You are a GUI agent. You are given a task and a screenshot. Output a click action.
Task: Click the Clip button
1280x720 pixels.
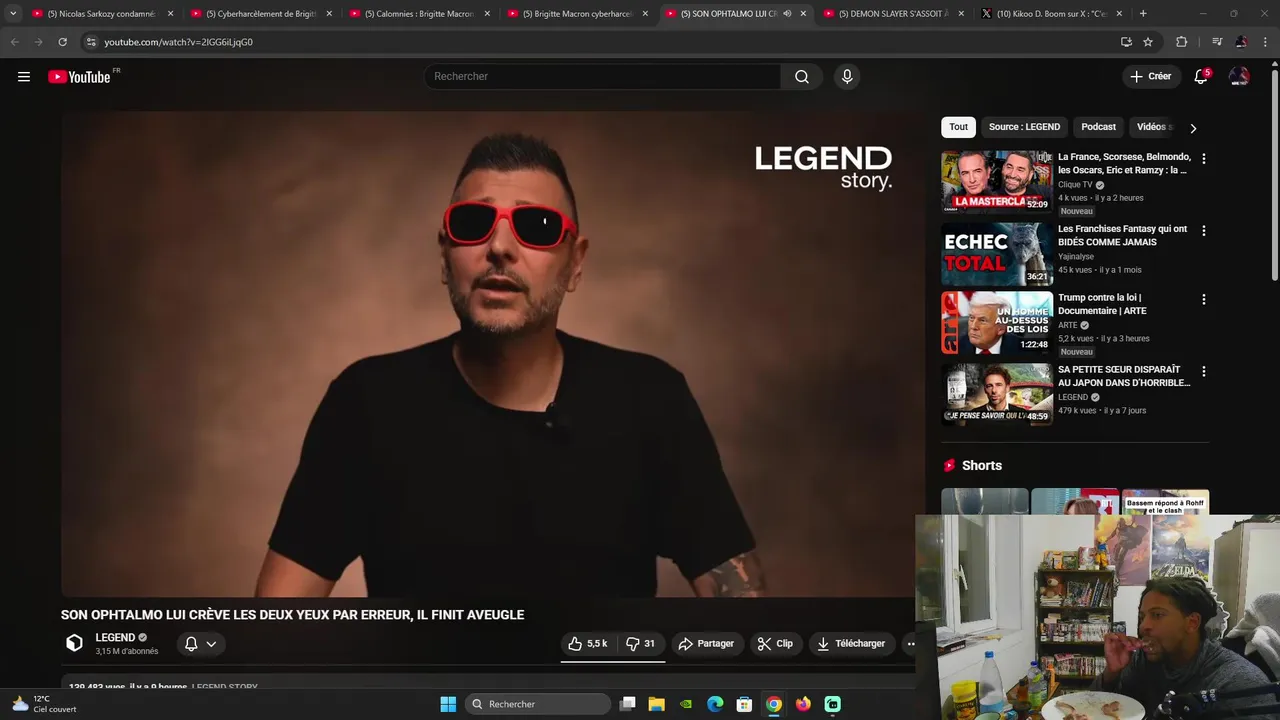(775, 644)
